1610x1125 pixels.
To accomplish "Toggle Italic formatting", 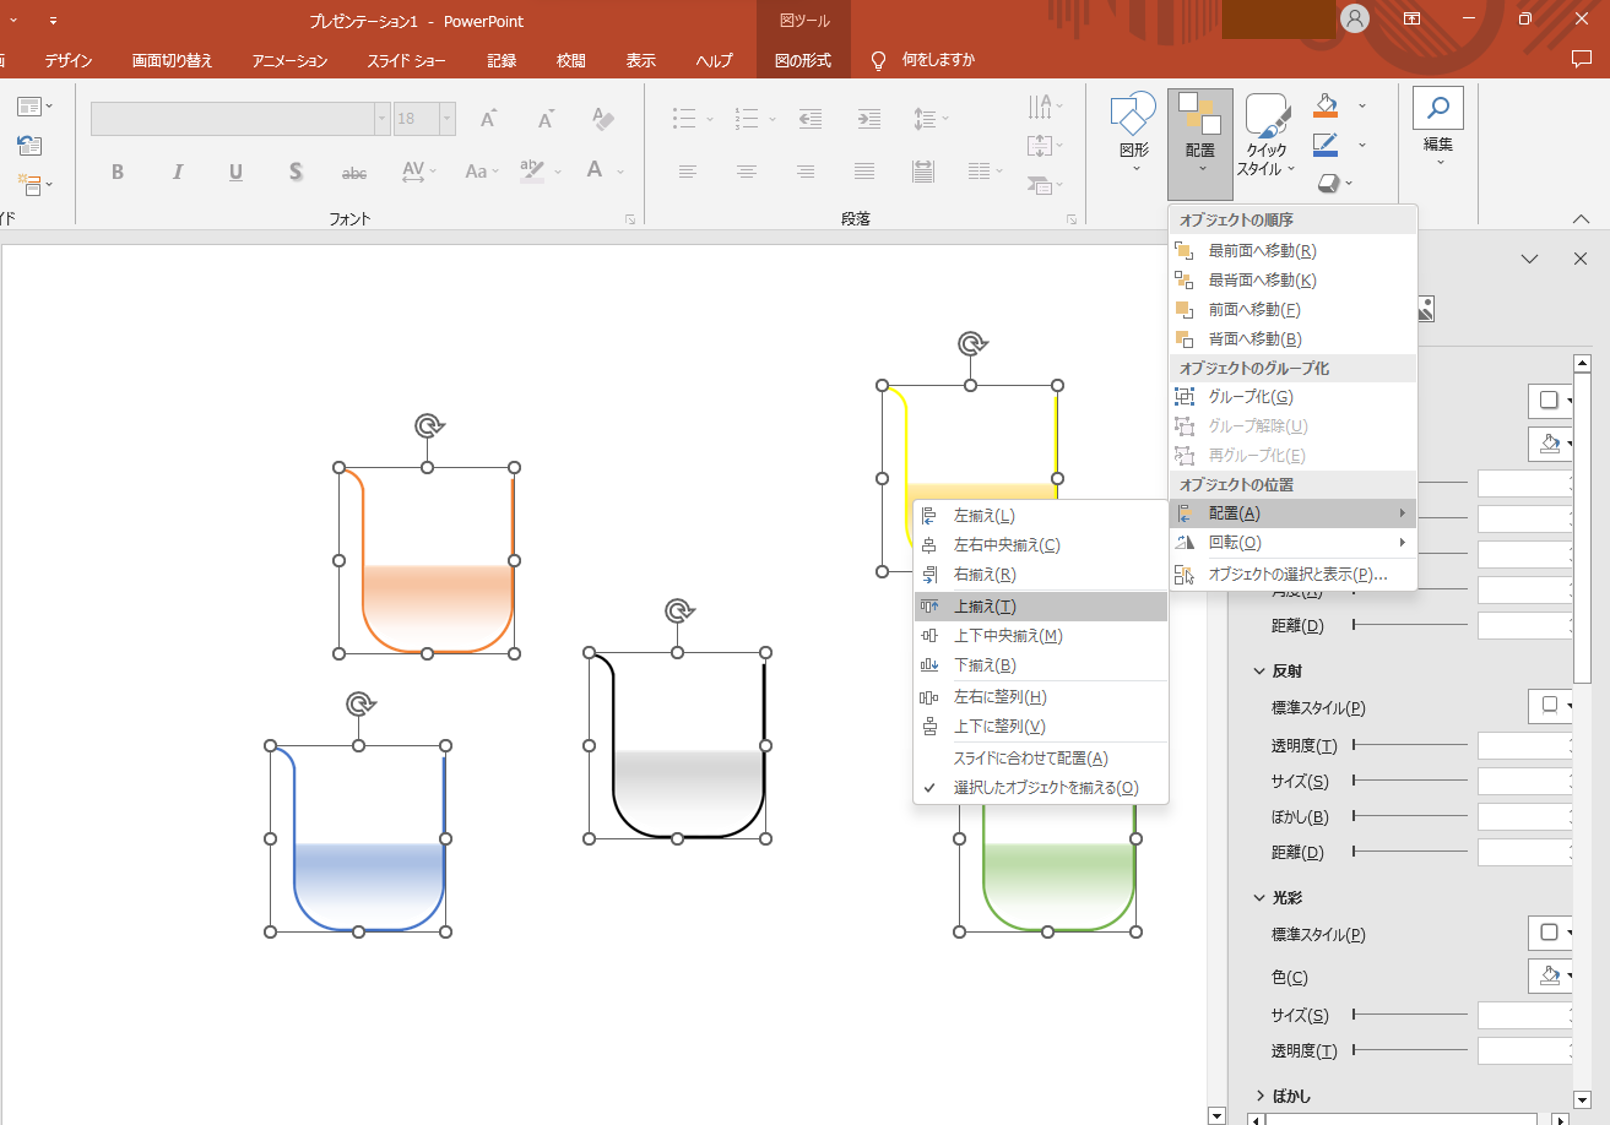I will point(177,172).
